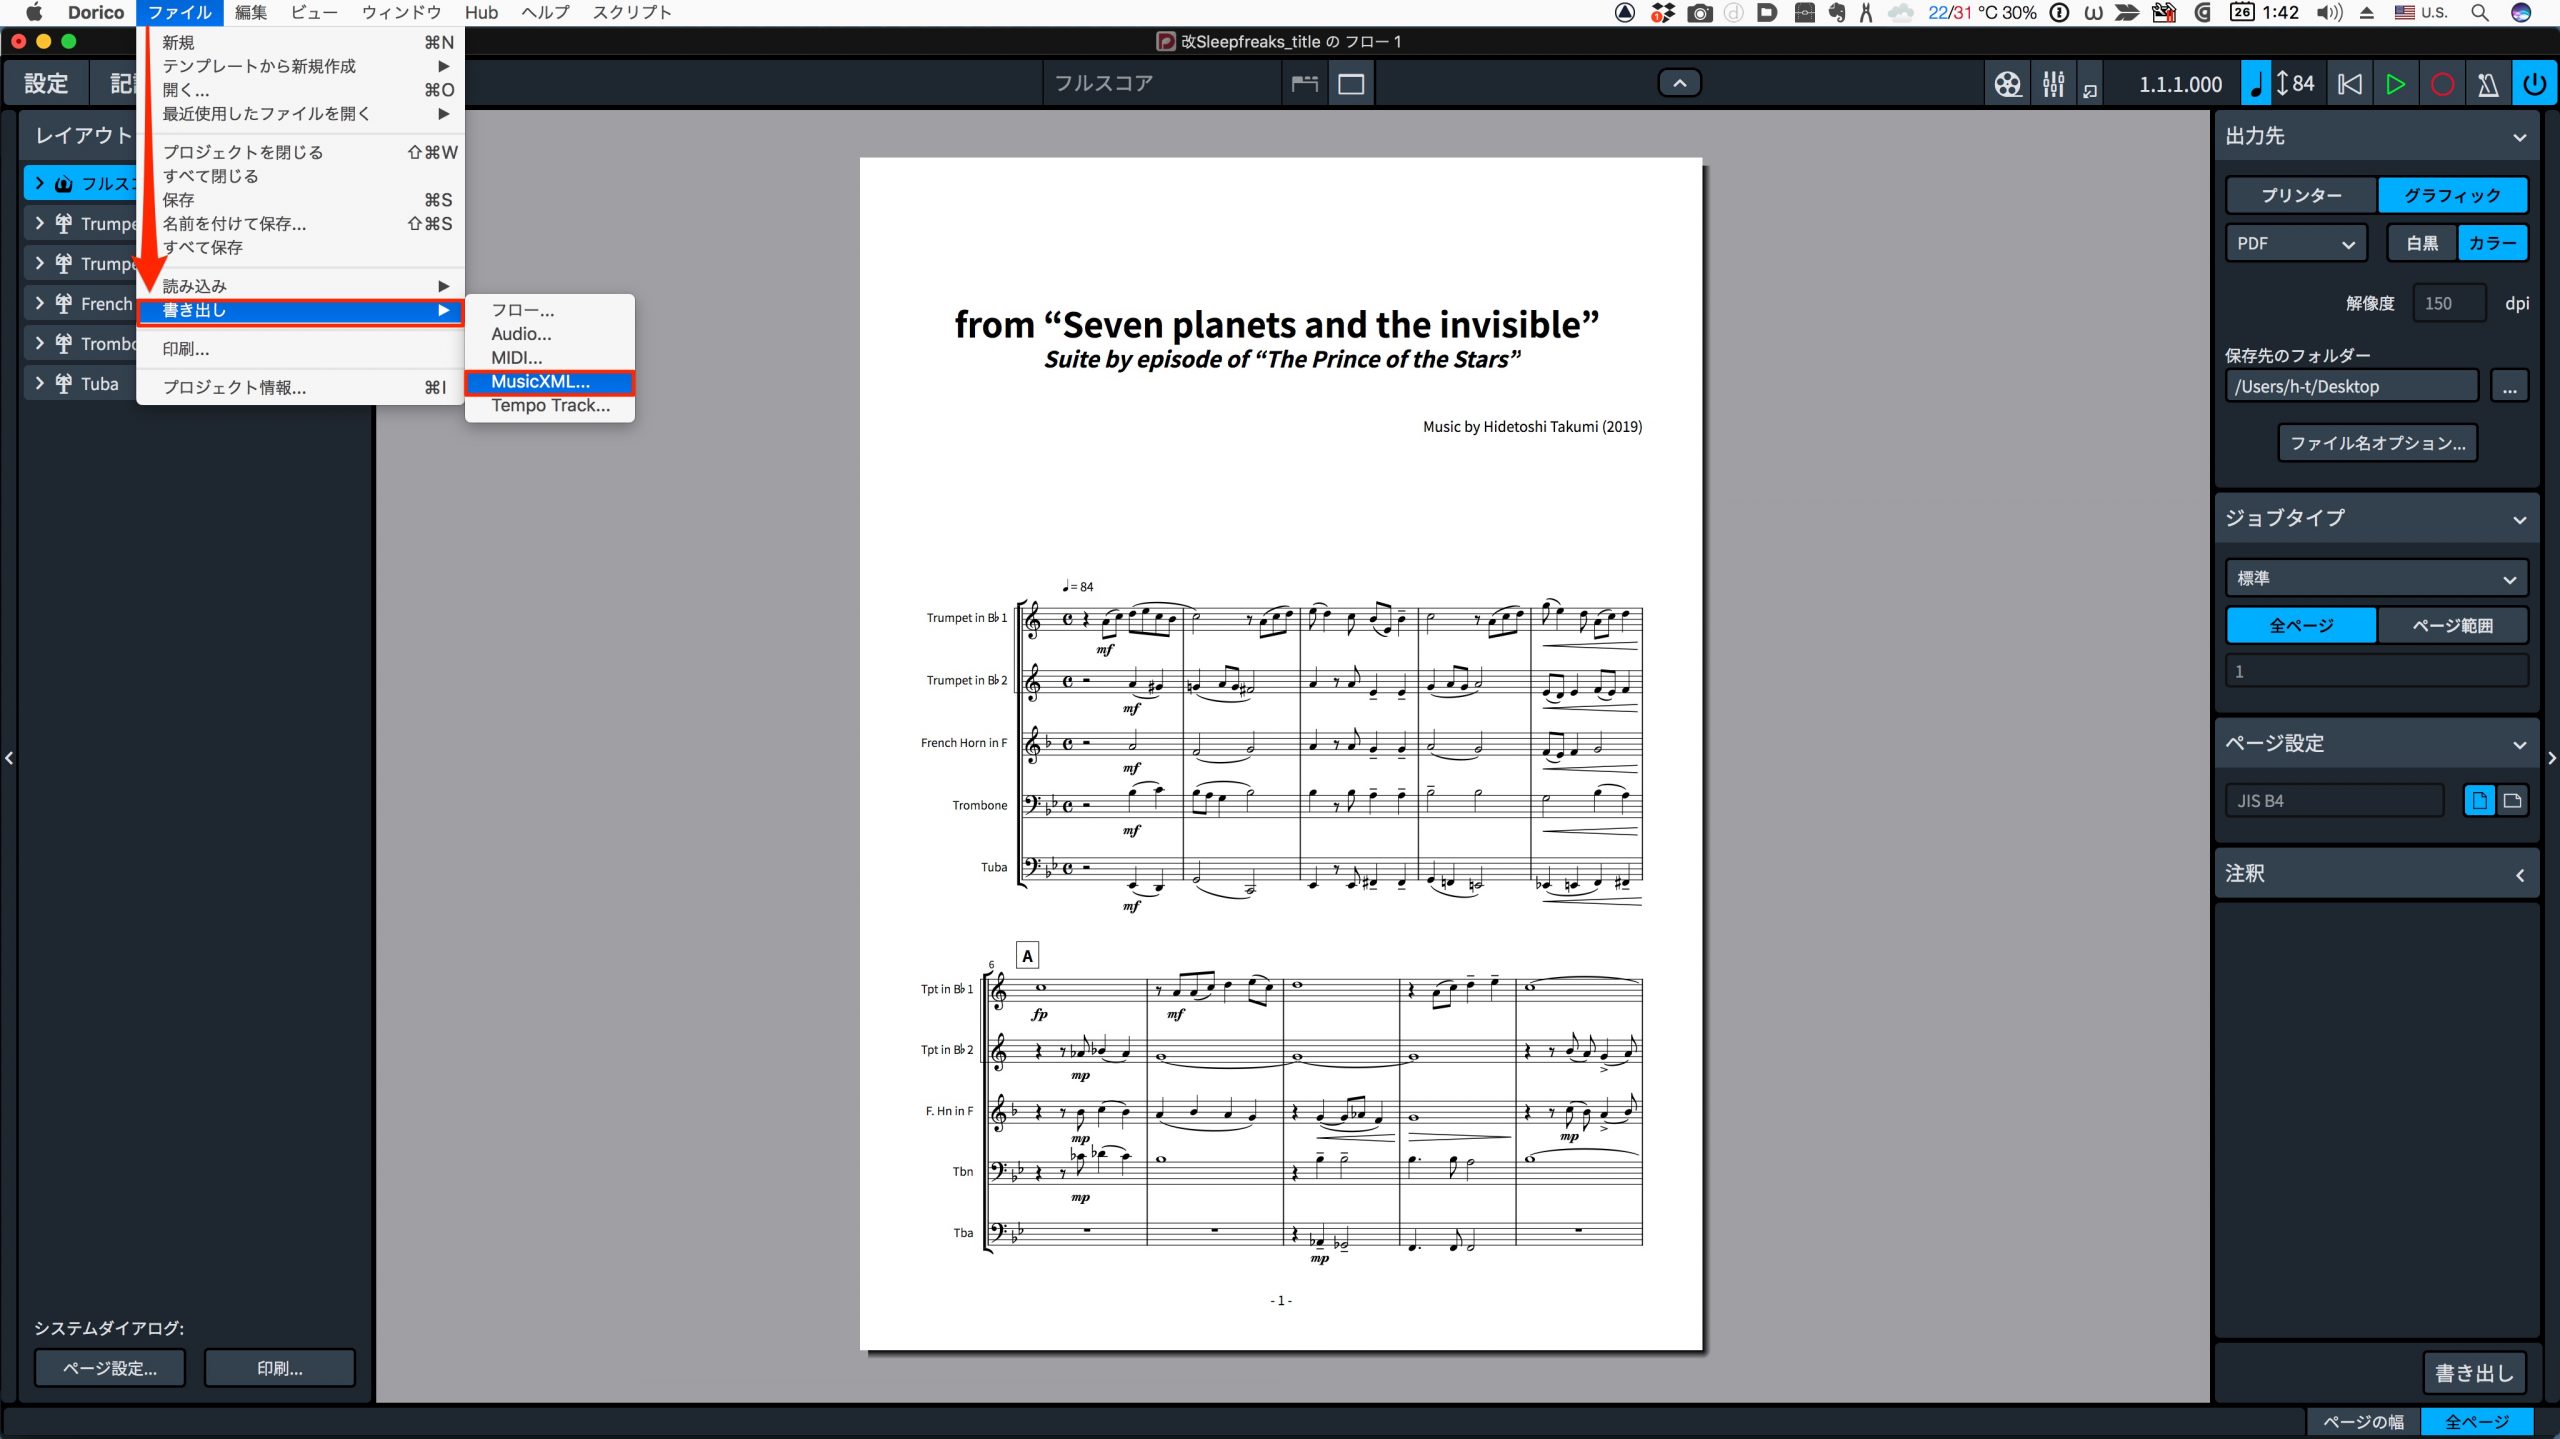Select portrait page orientation icon

(2479, 800)
